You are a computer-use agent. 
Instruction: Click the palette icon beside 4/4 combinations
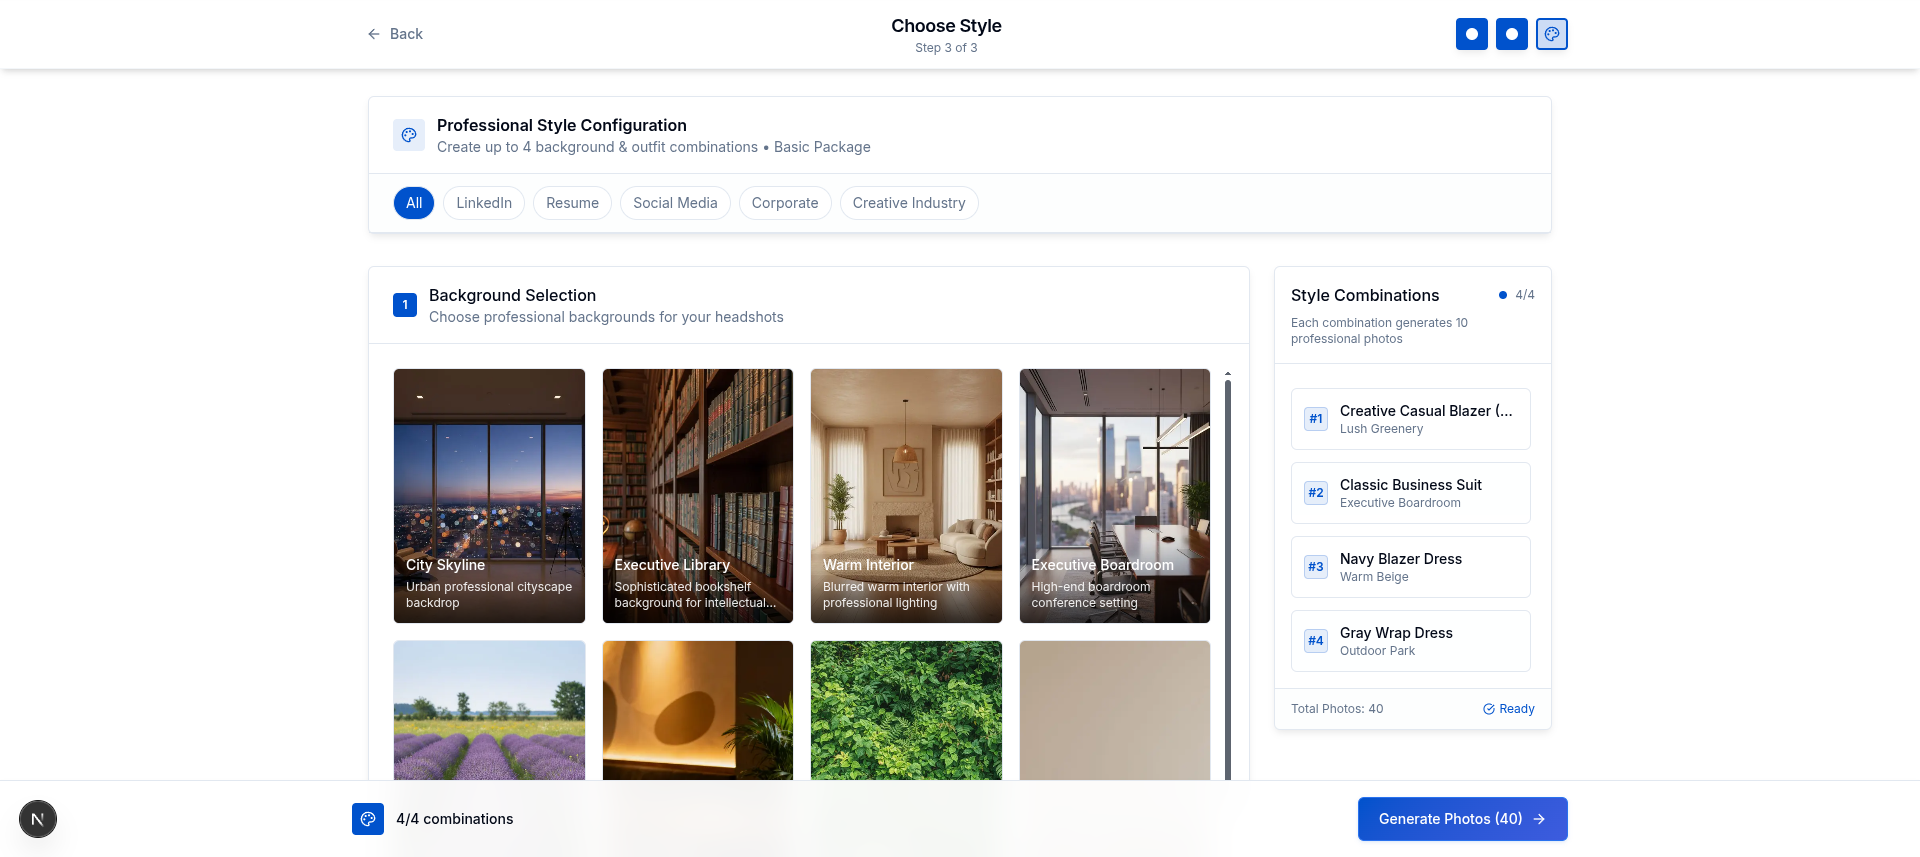click(x=368, y=819)
